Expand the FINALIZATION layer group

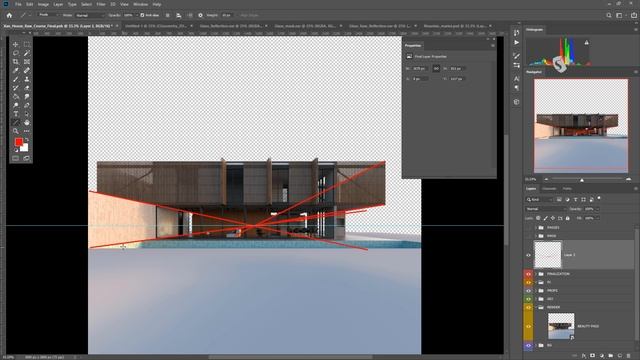click(536, 274)
